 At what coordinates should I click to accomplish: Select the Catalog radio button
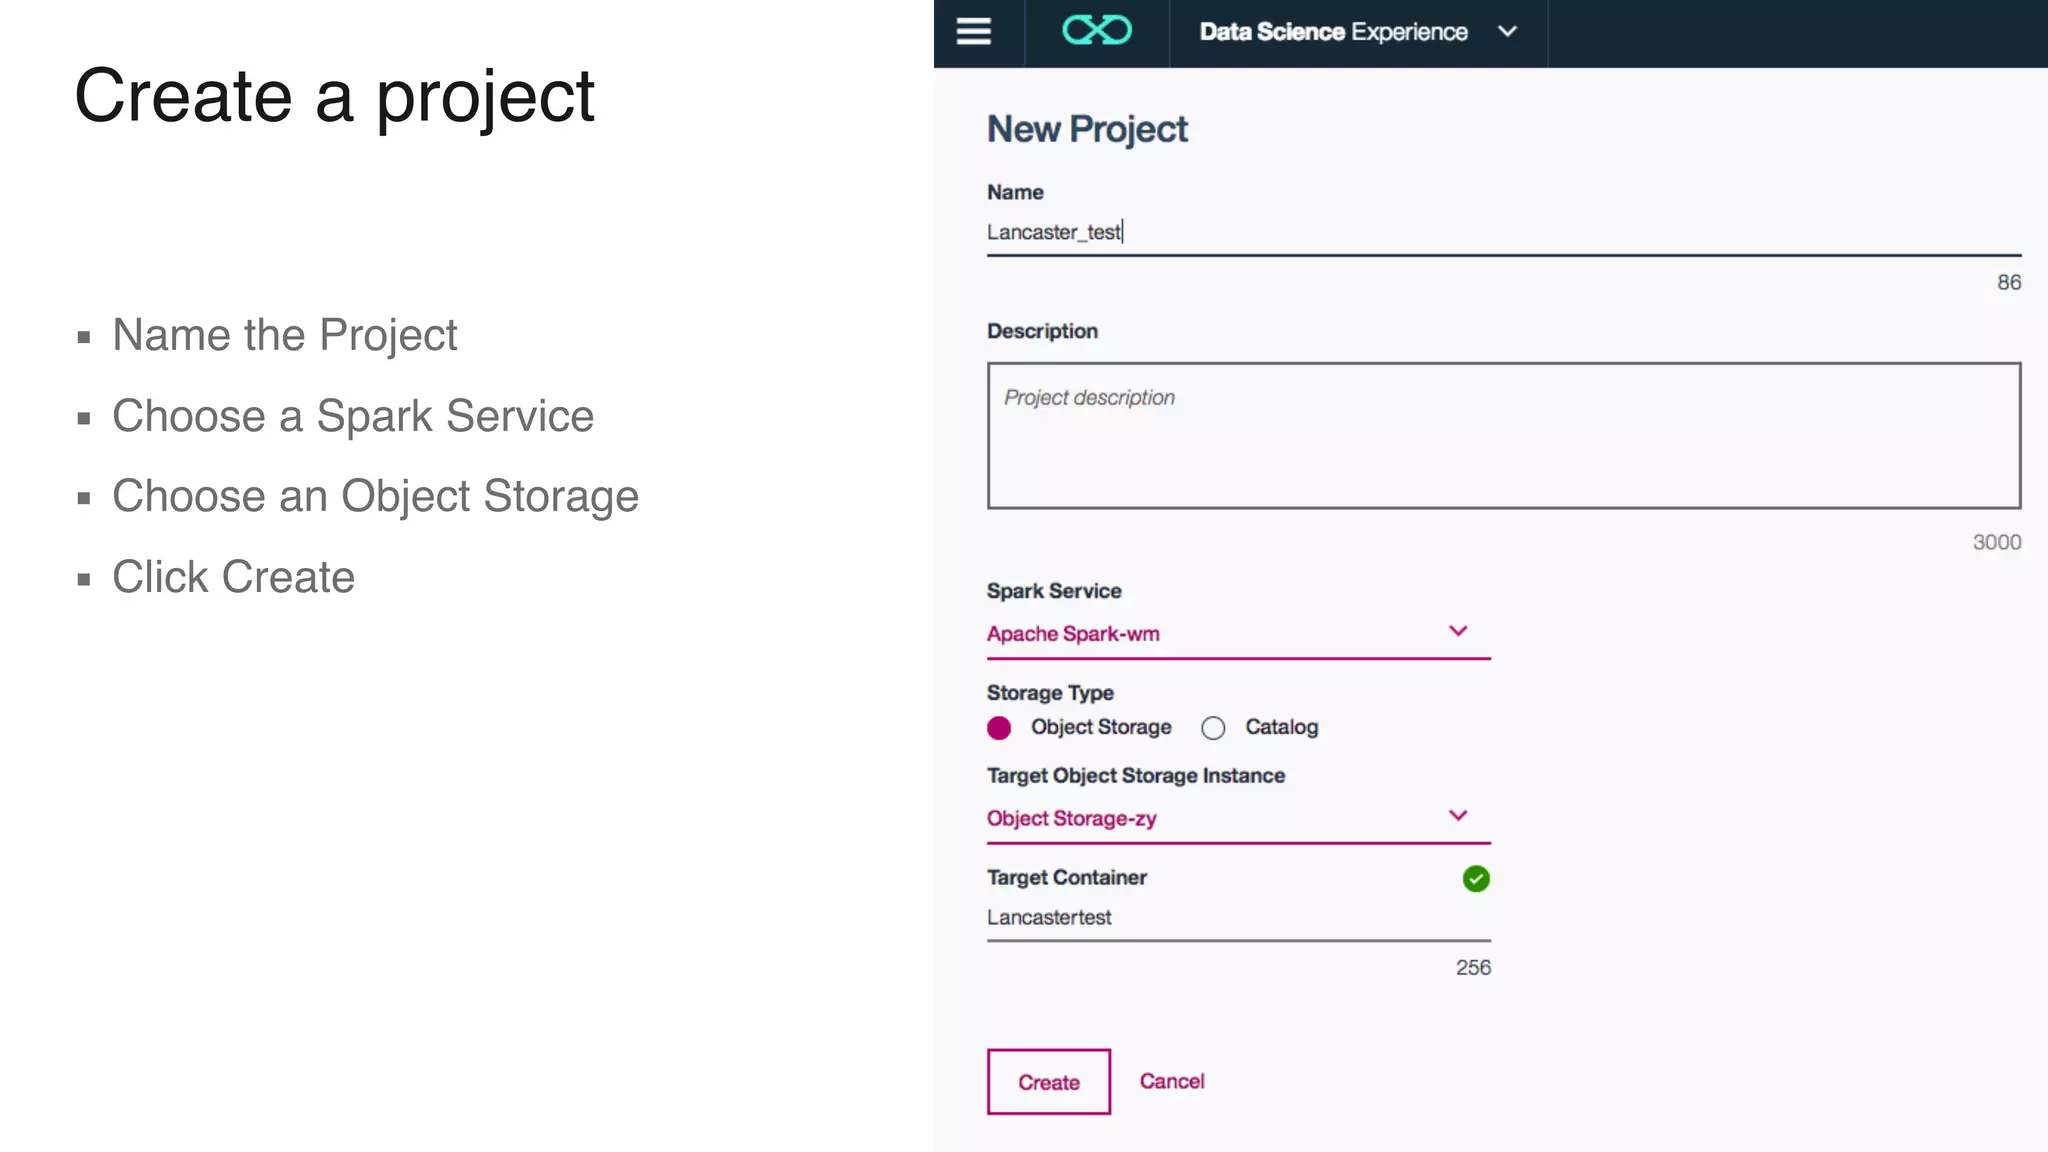1213,728
